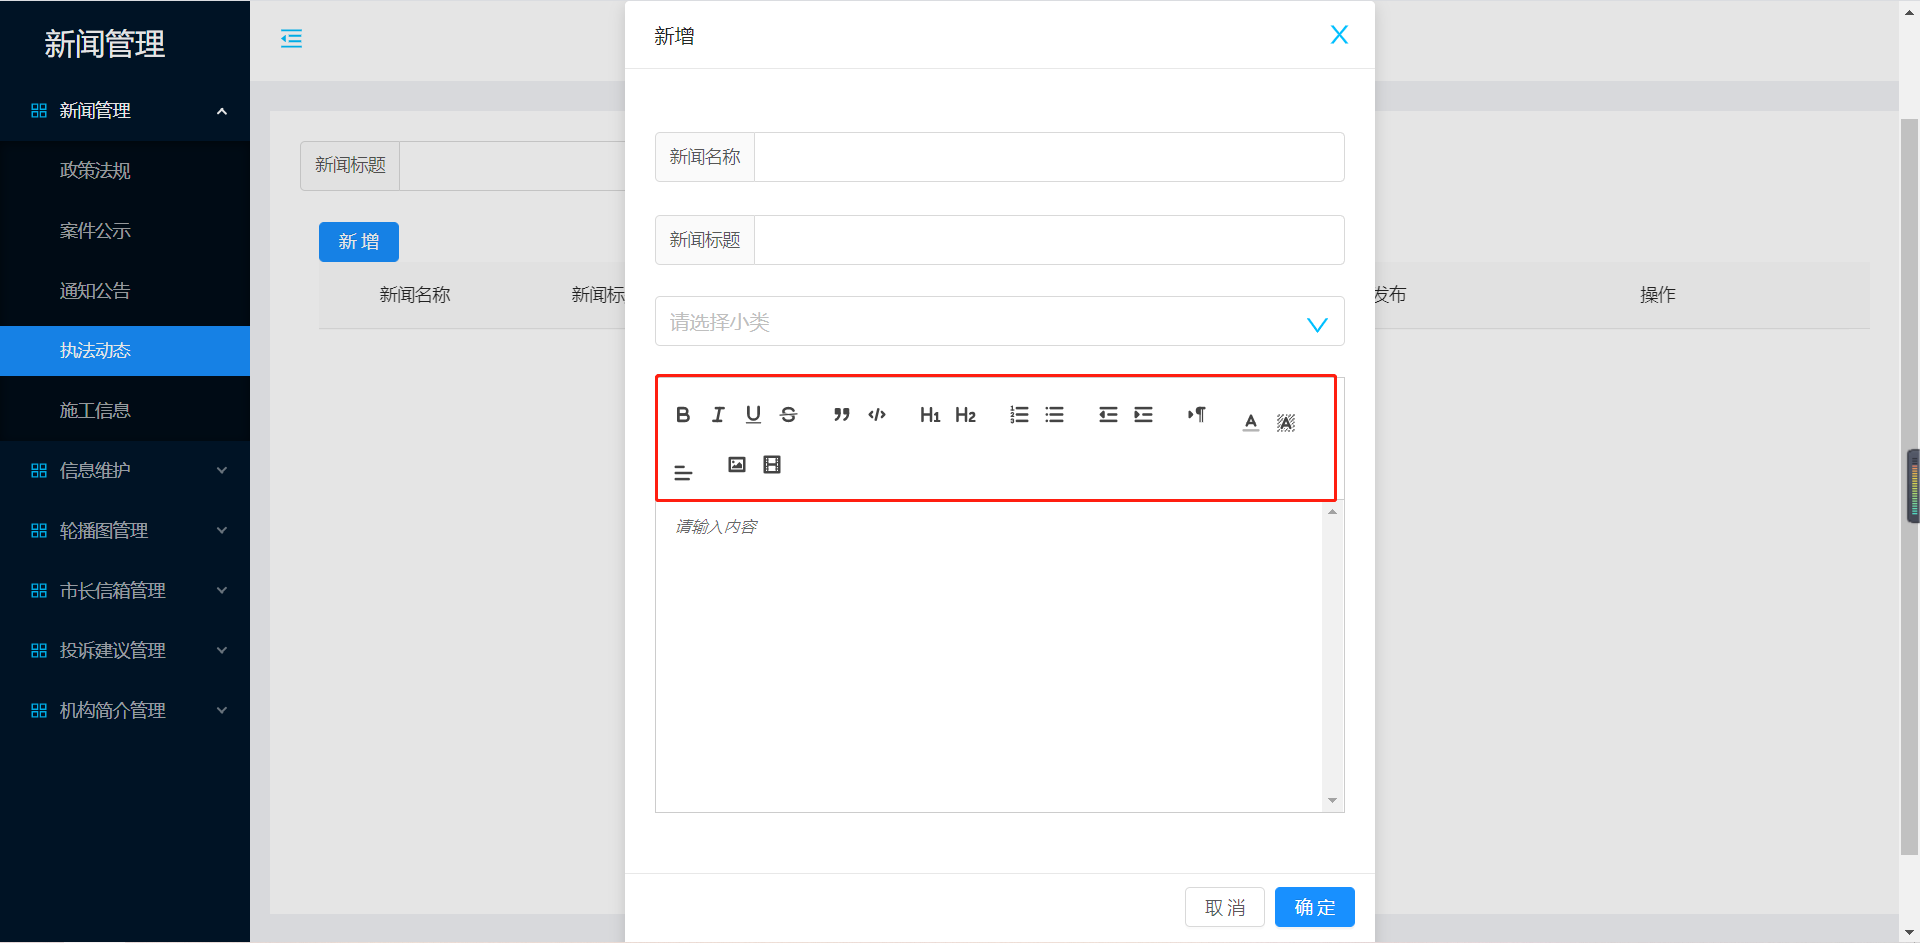Click the page vertical scrollbar thumb
The image size is (1920, 943).
coord(1909,487)
